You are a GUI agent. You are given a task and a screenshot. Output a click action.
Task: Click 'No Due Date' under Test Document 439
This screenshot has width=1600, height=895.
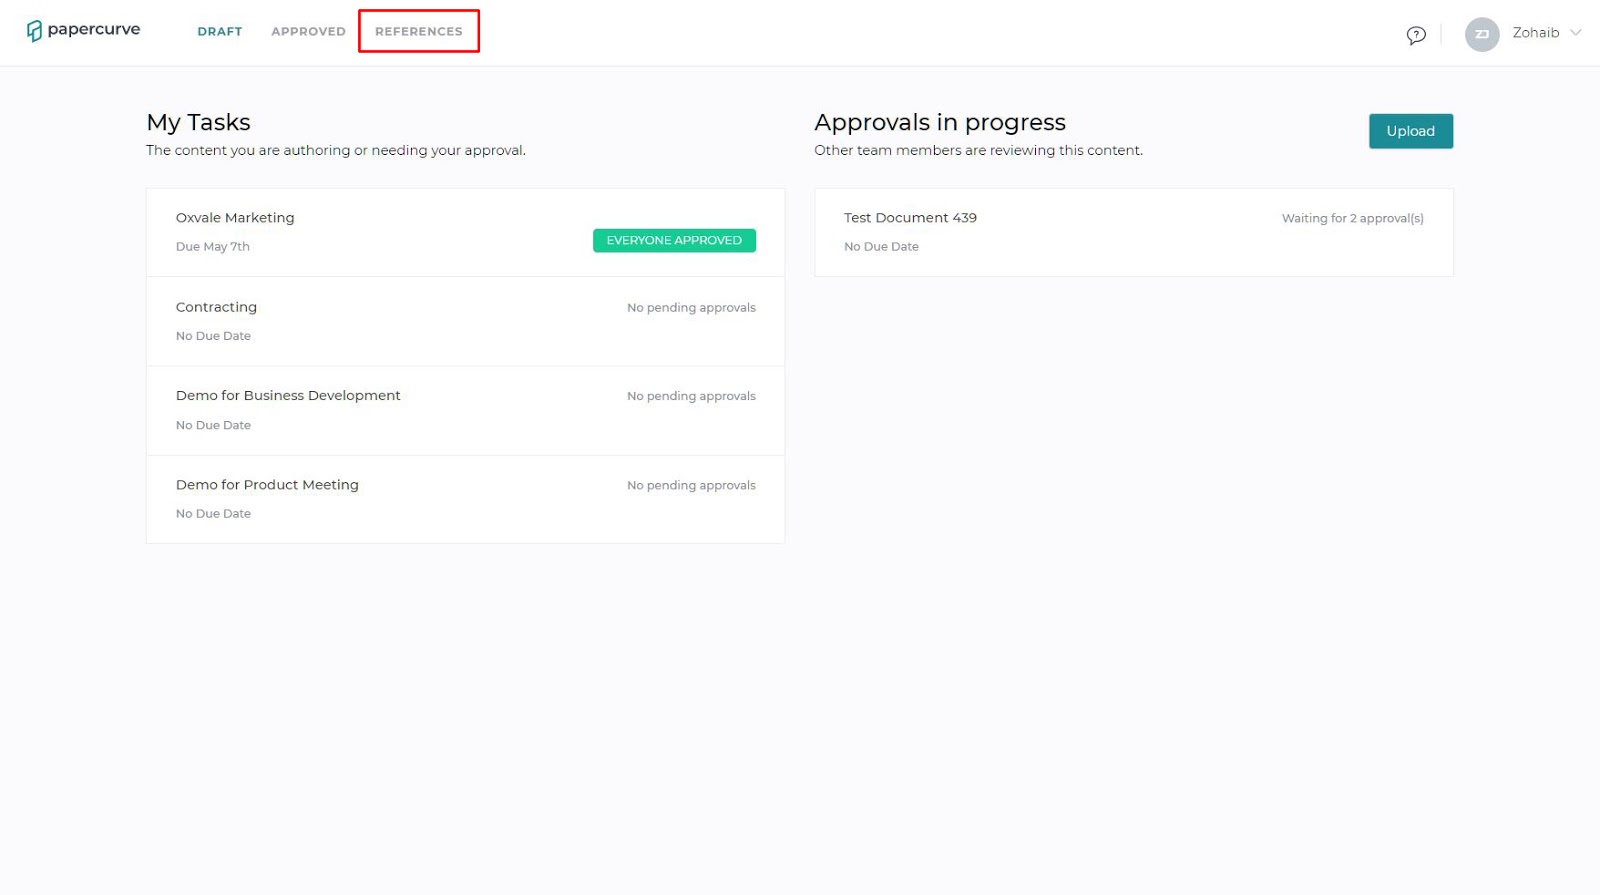(x=881, y=247)
